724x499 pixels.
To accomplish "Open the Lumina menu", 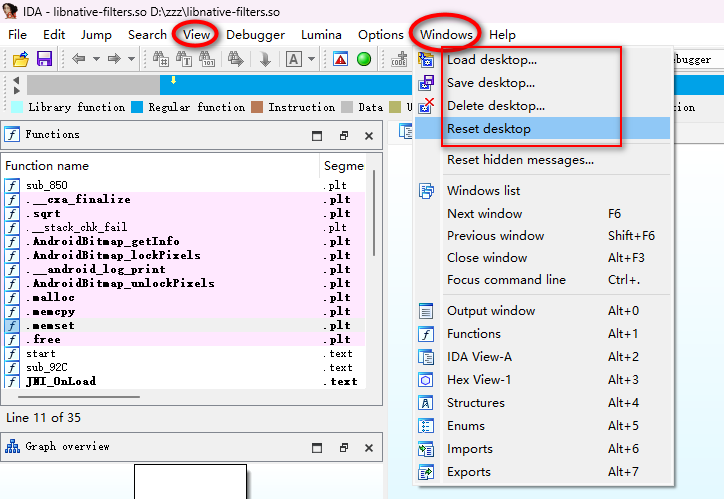I will 321,35.
